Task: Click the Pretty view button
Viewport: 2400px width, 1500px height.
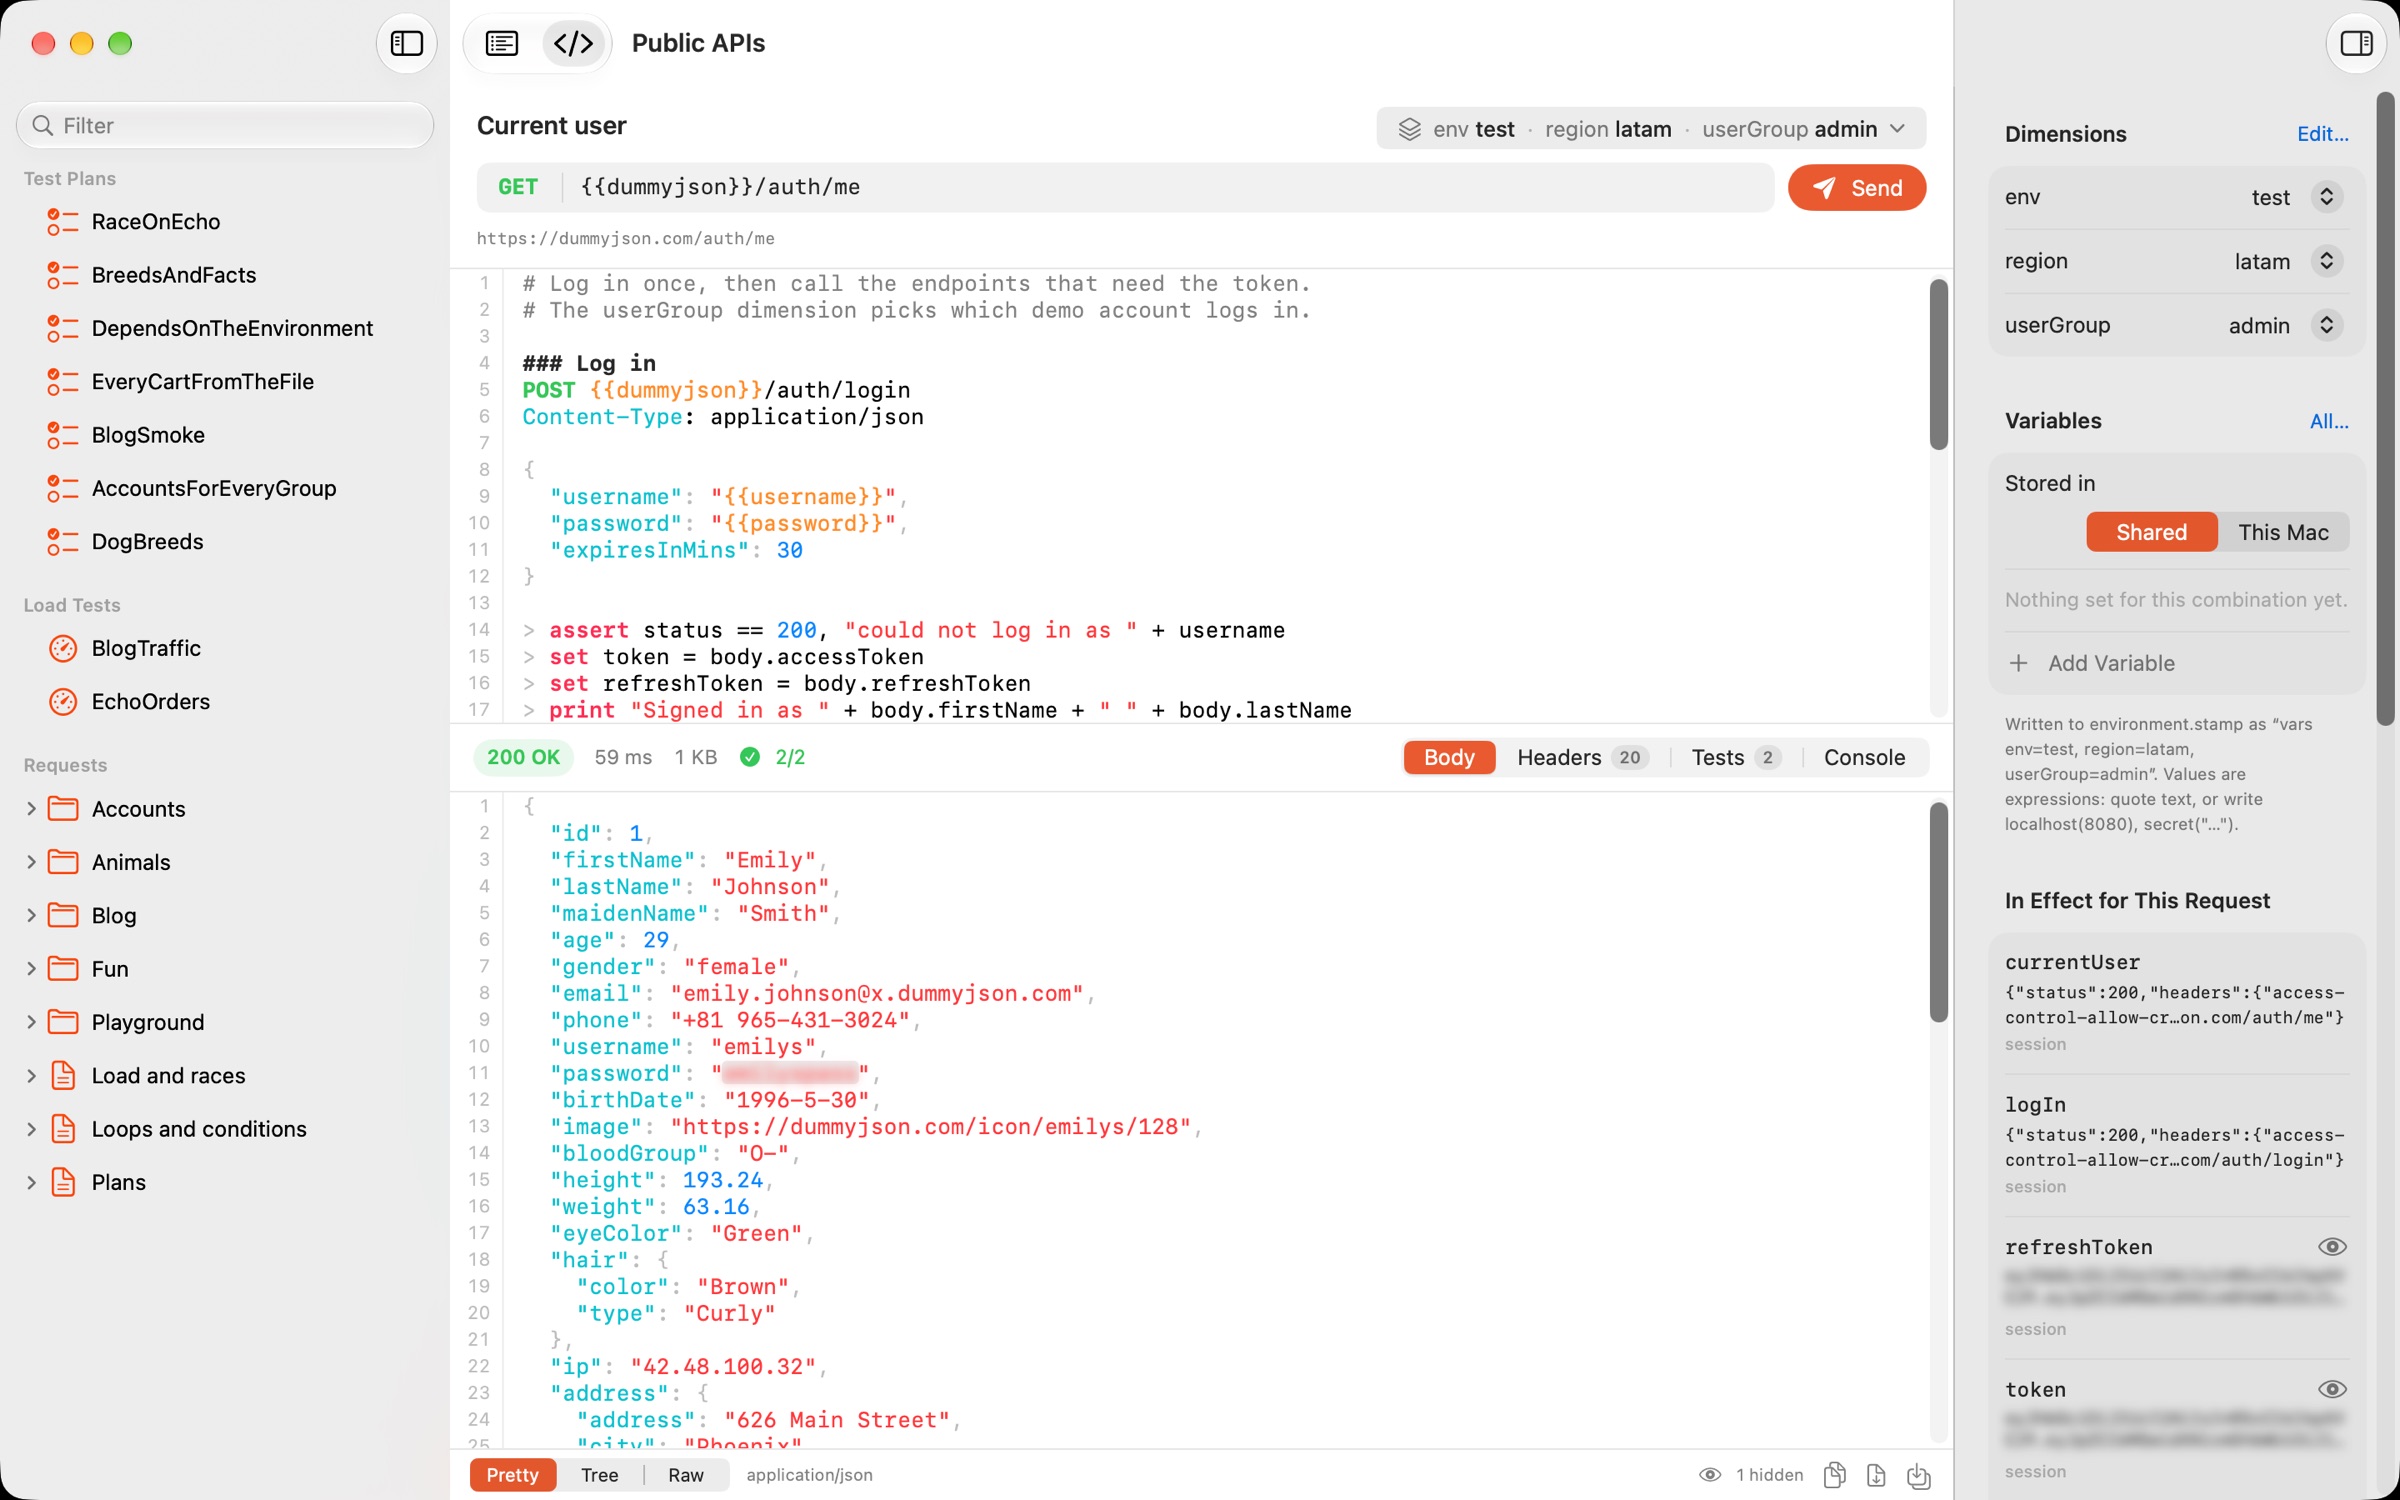Action: 512,1475
